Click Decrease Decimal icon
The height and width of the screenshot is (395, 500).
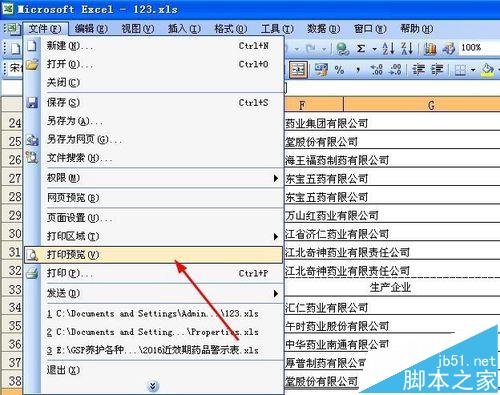[x=395, y=70]
